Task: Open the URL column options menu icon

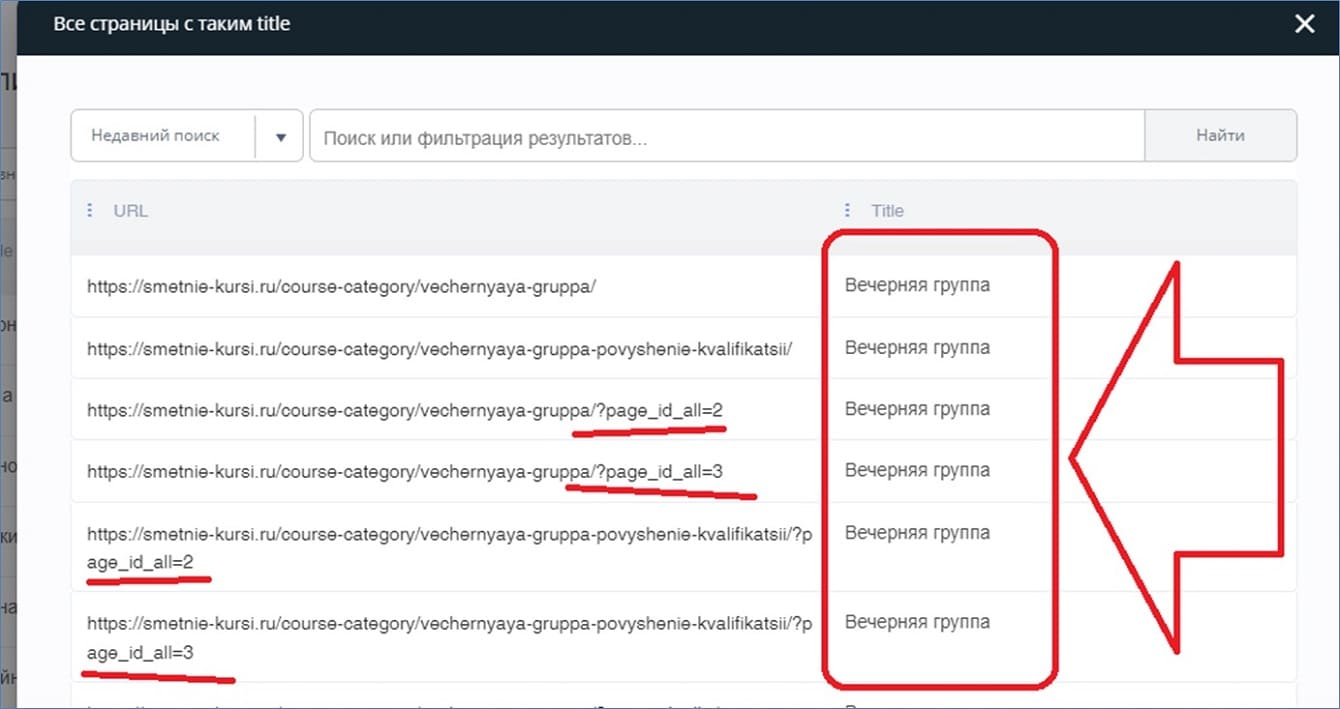Action: tap(89, 210)
